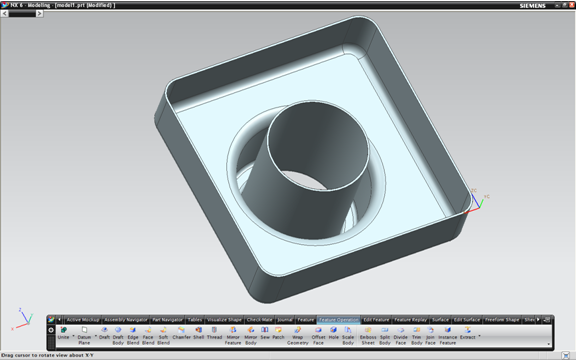Expand the Extract dropdown arrow
Screen dimensions: 577x360
479,336
